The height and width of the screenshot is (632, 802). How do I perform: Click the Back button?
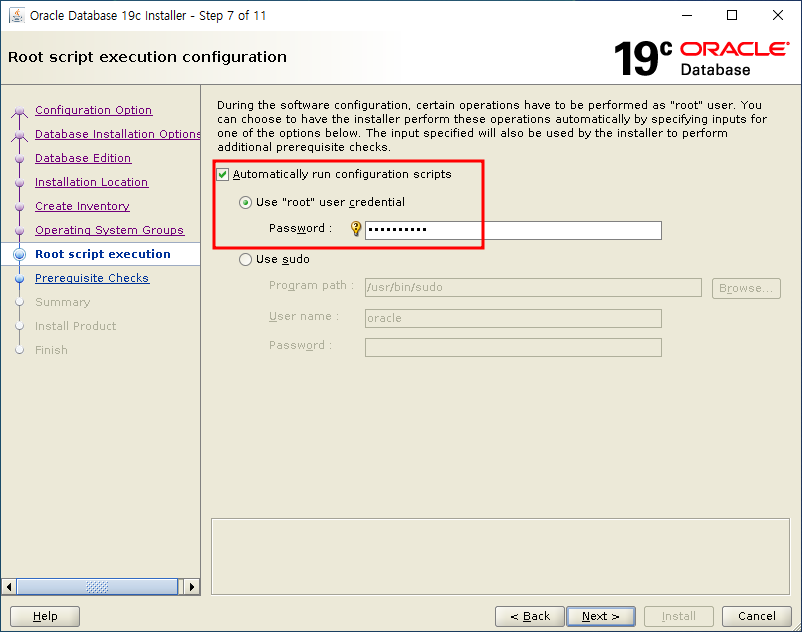530,616
